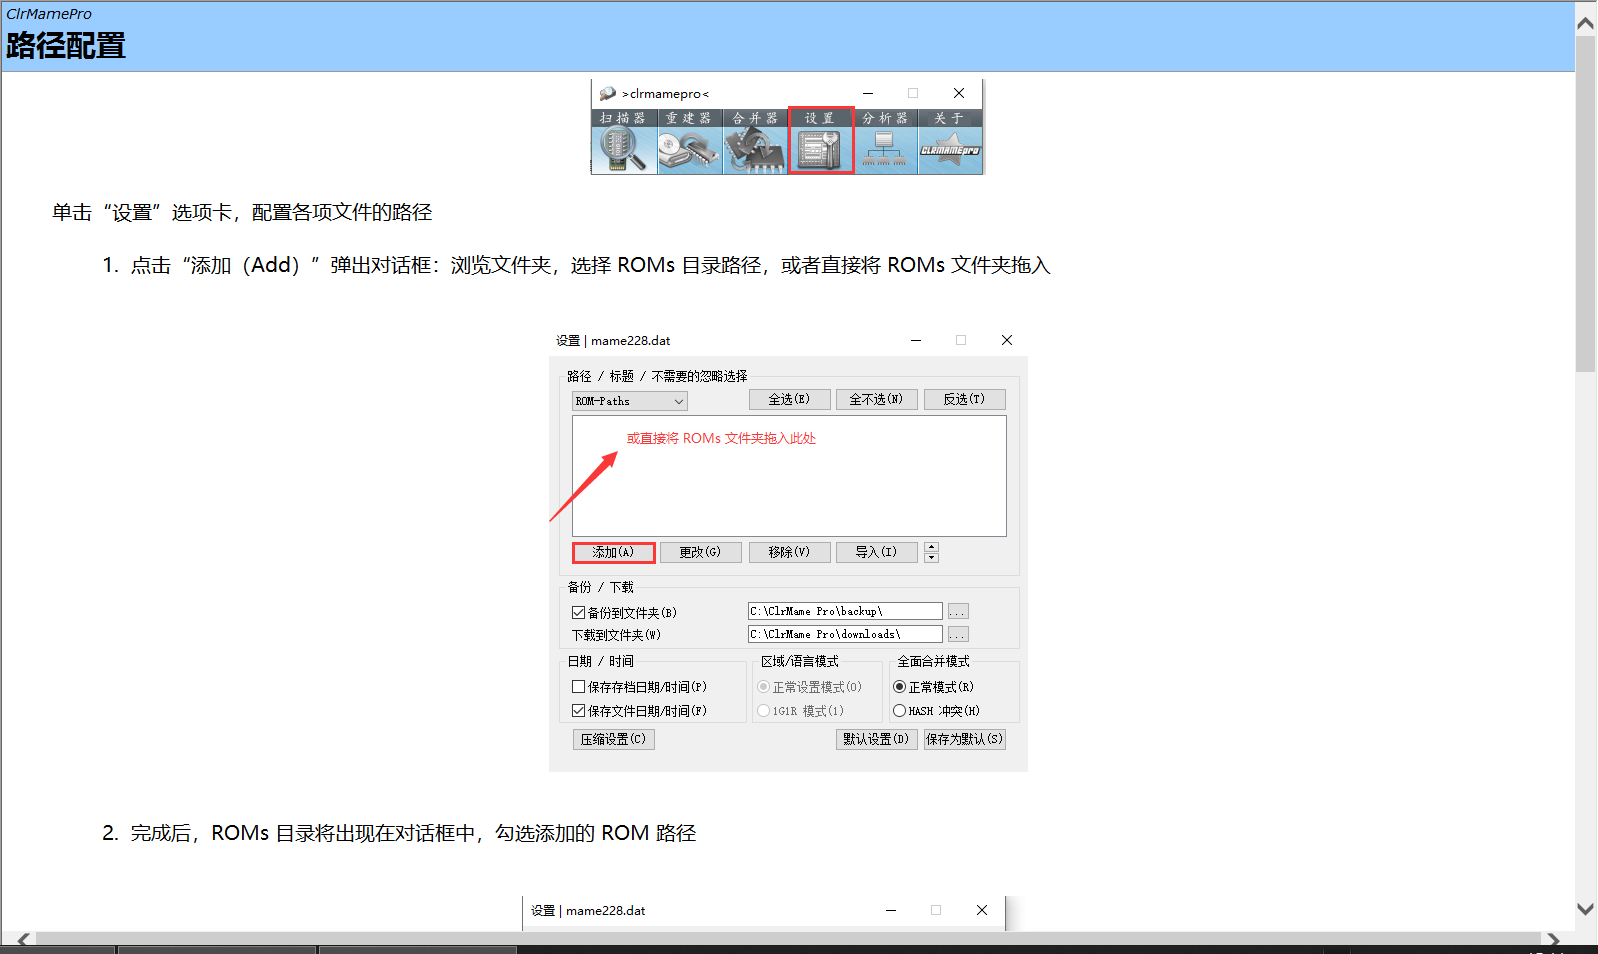Click the 反选(T) button
This screenshot has width=1598, height=954.
pyautogui.click(x=965, y=399)
